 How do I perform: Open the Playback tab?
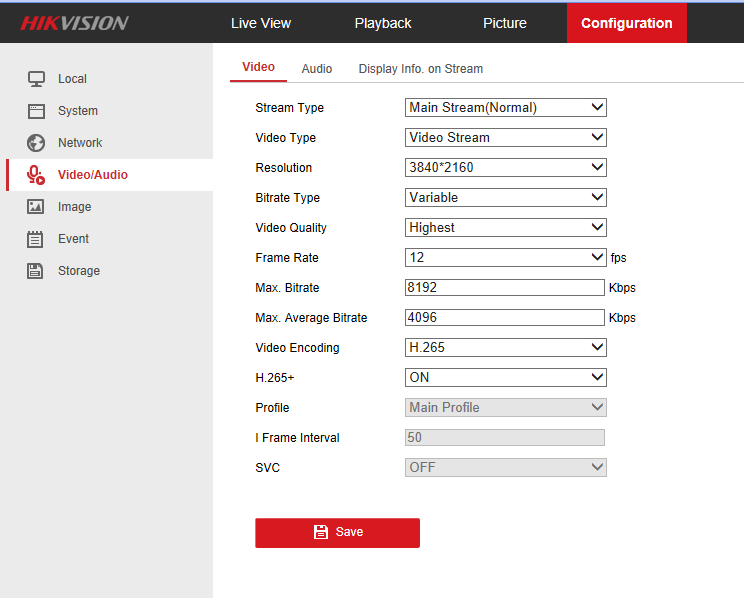[x=383, y=23]
